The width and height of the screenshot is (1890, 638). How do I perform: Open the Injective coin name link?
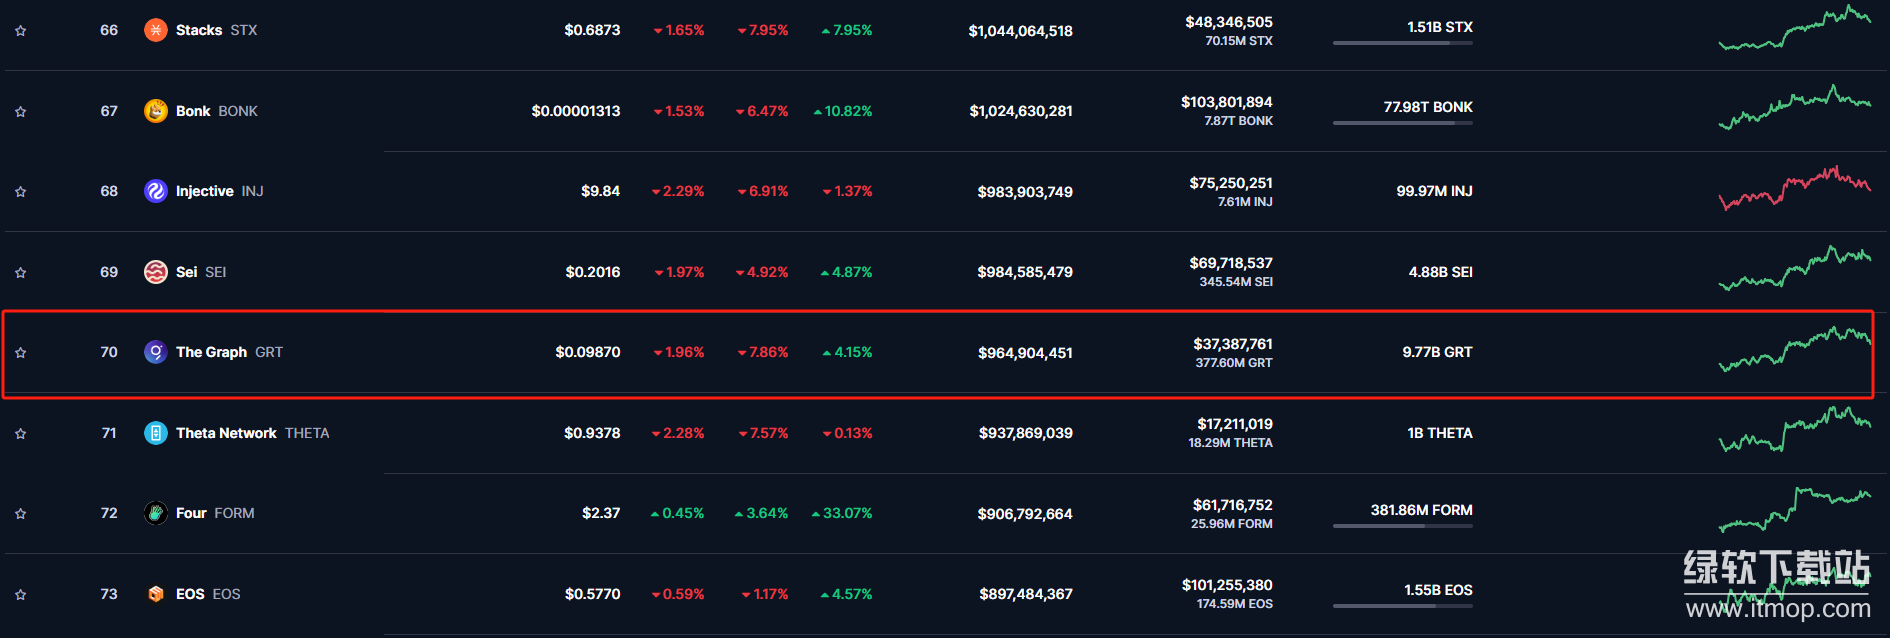[204, 191]
